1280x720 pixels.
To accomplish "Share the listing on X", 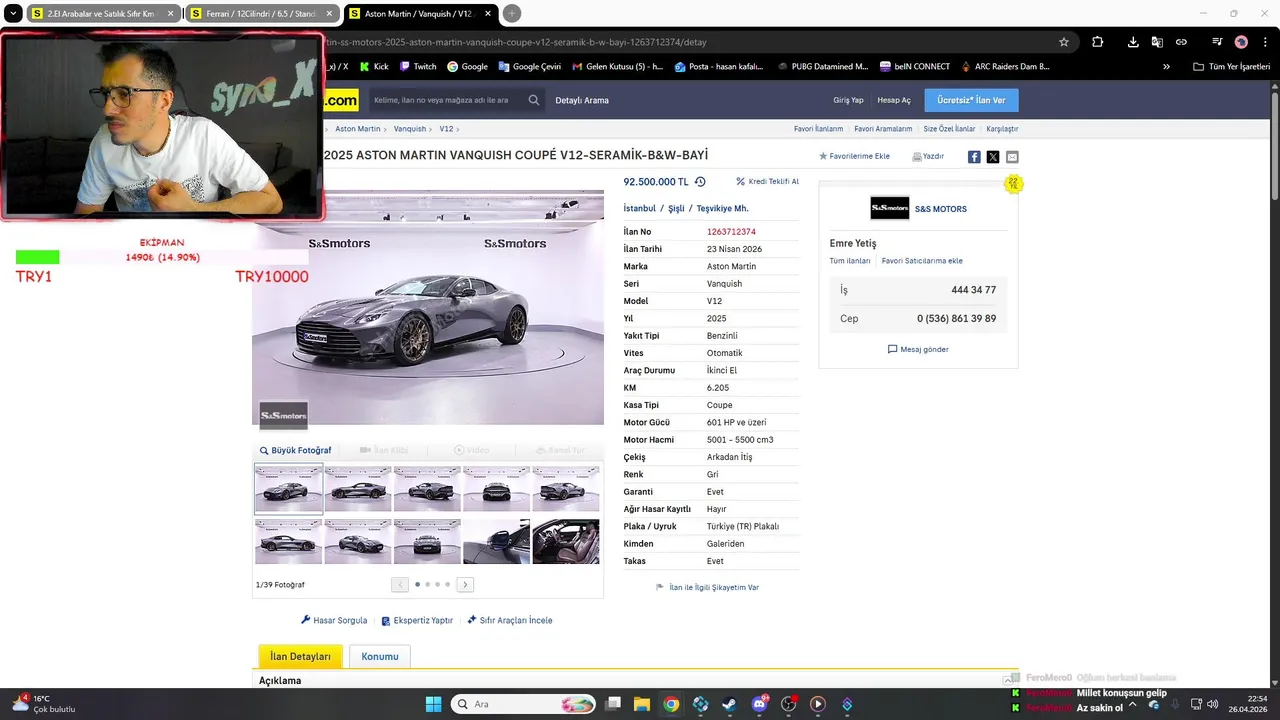I will click(x=993, y=157).
